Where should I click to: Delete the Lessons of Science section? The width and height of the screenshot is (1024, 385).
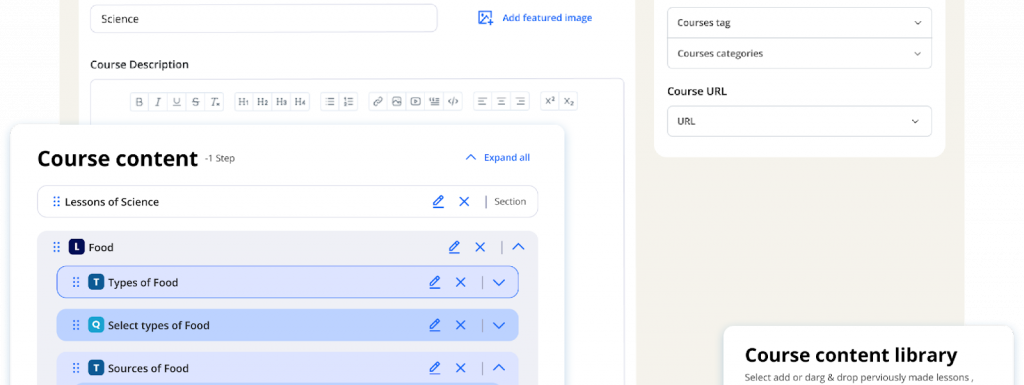(x=464, y=202)
